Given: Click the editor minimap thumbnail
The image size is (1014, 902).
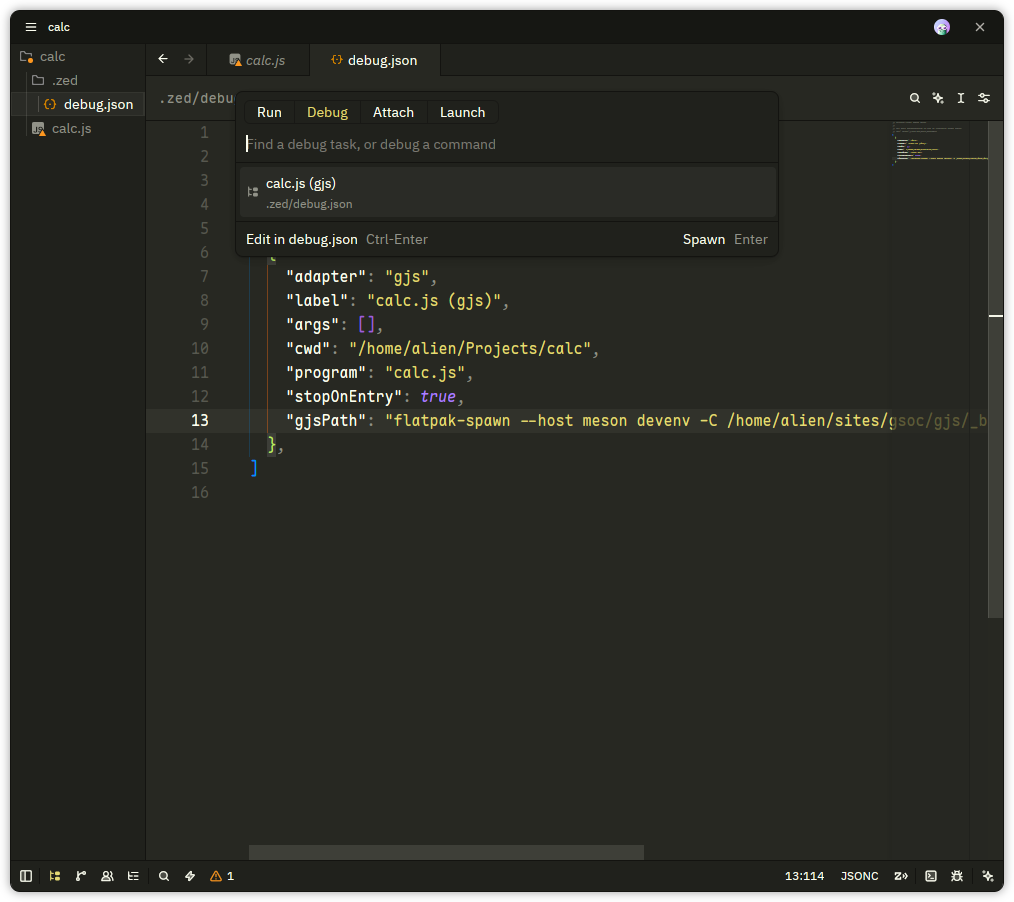Looking at the screenshot, I should 941,142.
